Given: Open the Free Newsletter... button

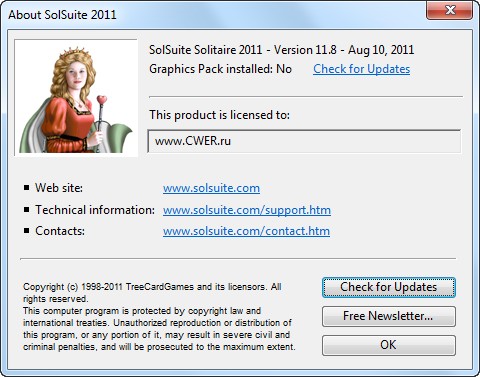Looking at the screenshot, I should (389, 316).
